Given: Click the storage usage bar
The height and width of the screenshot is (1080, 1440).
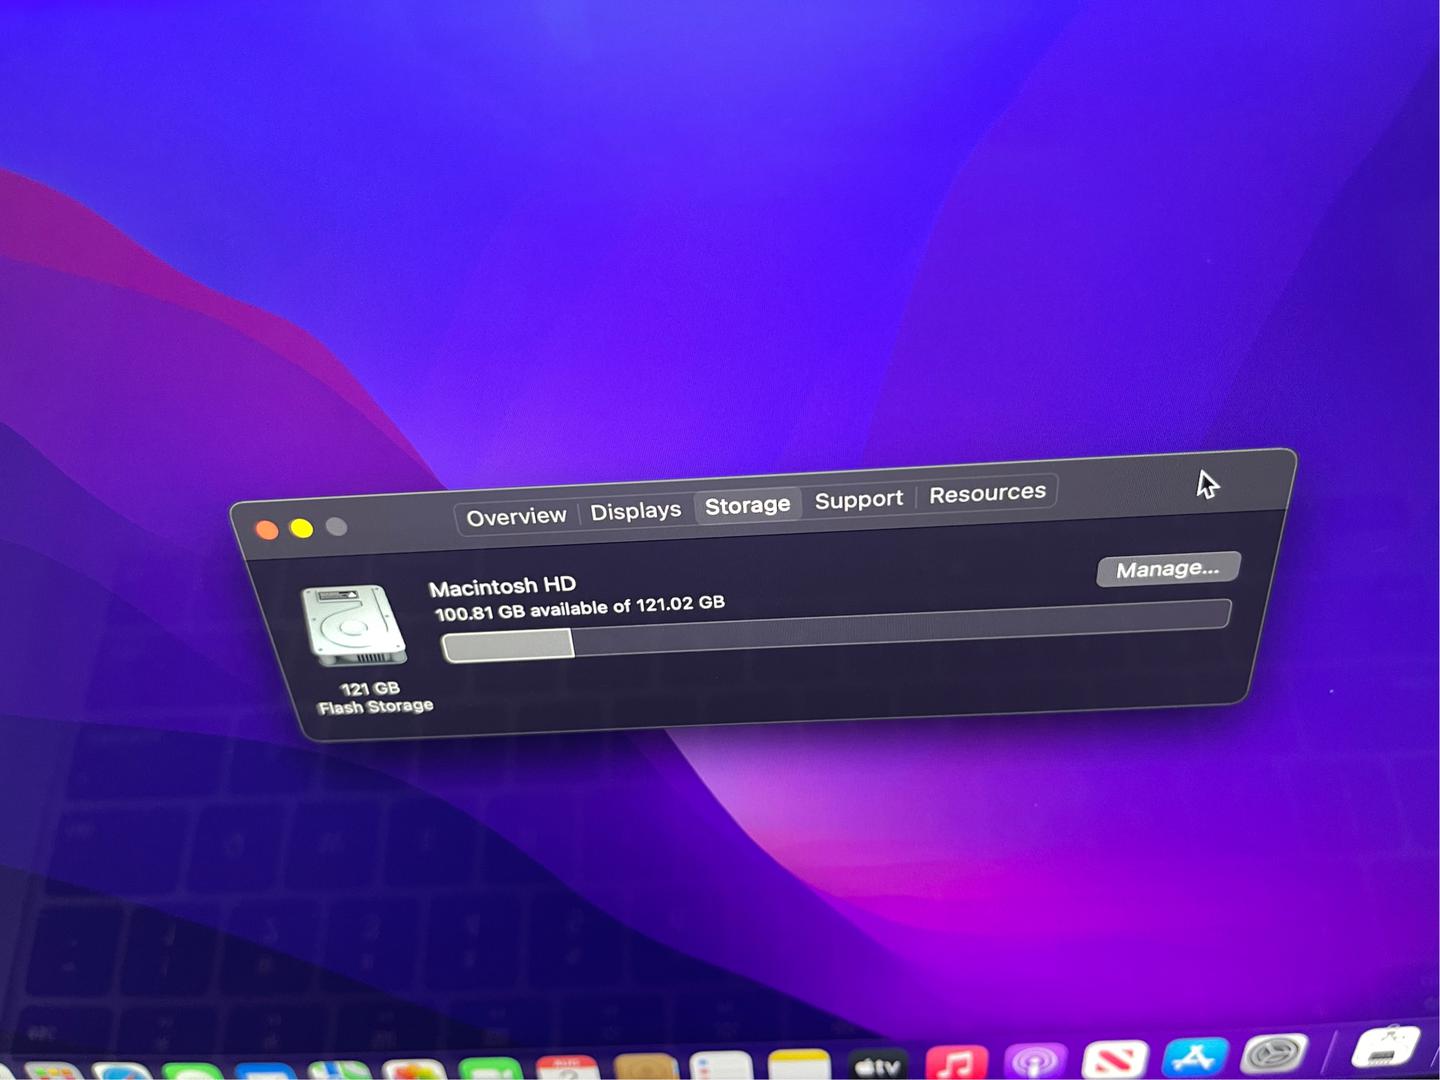Looking at the screenshot, I should click(x=836, y=630).
